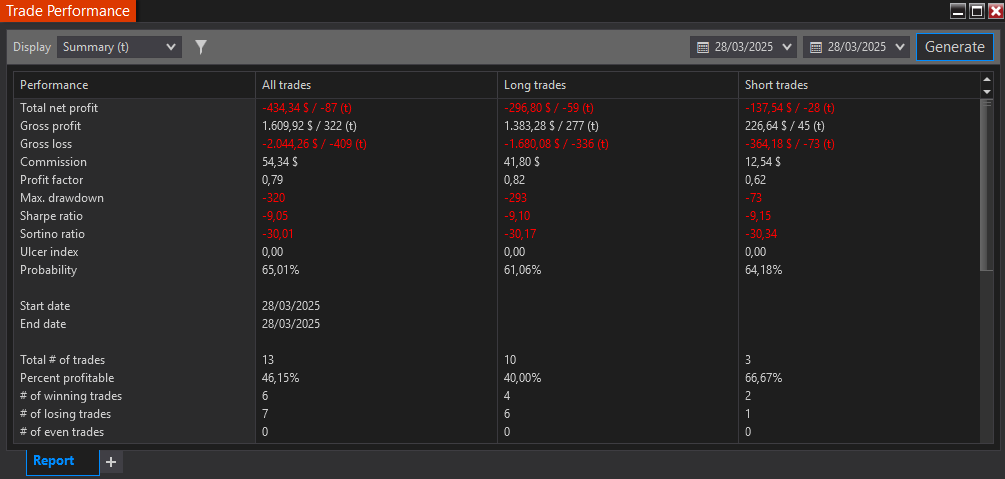This screenshot has height=479, width=1005.
Task: Open the end date calendar picker icon
Action: click(x=816, y=47)
